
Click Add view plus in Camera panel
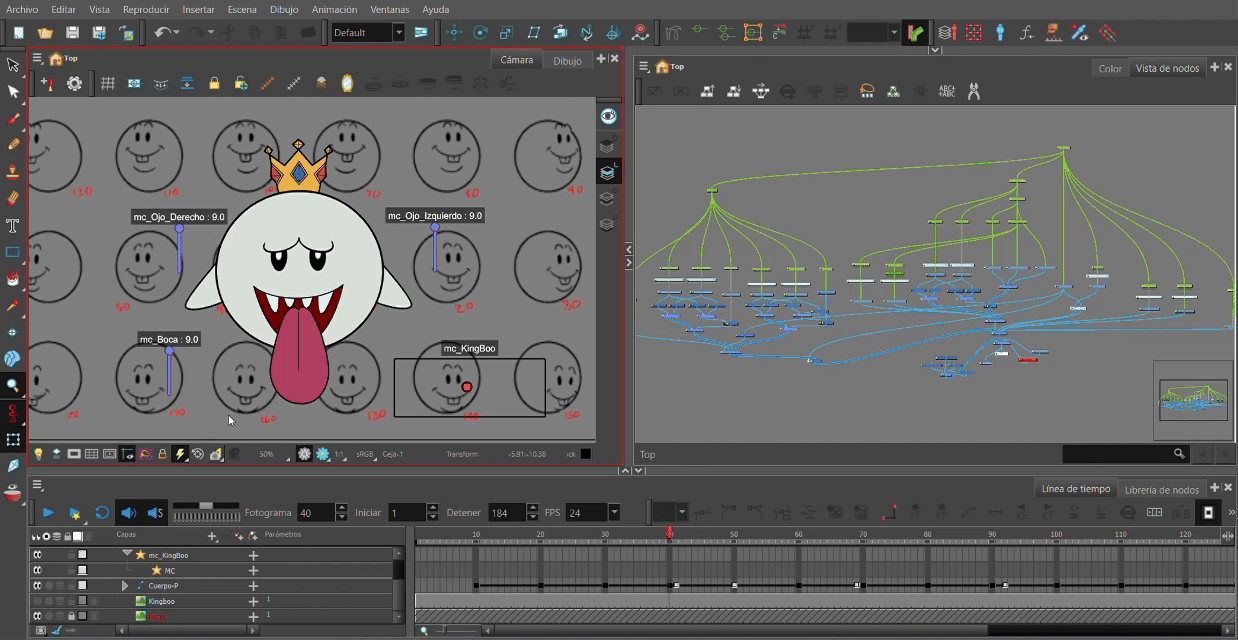tap(602, 59)
